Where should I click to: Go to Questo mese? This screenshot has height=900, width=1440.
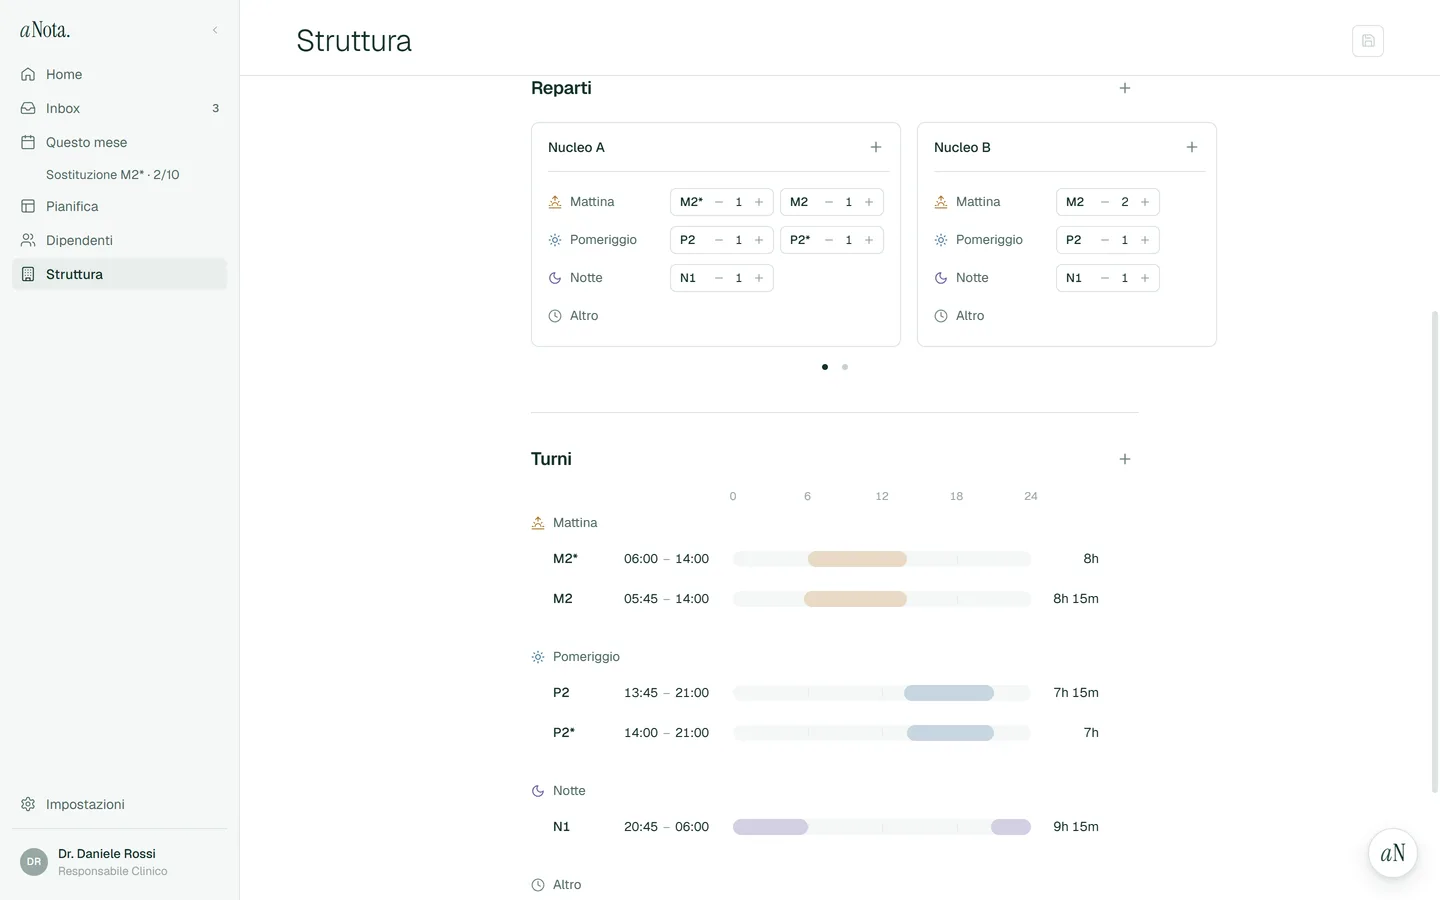[x=119, y=142]
